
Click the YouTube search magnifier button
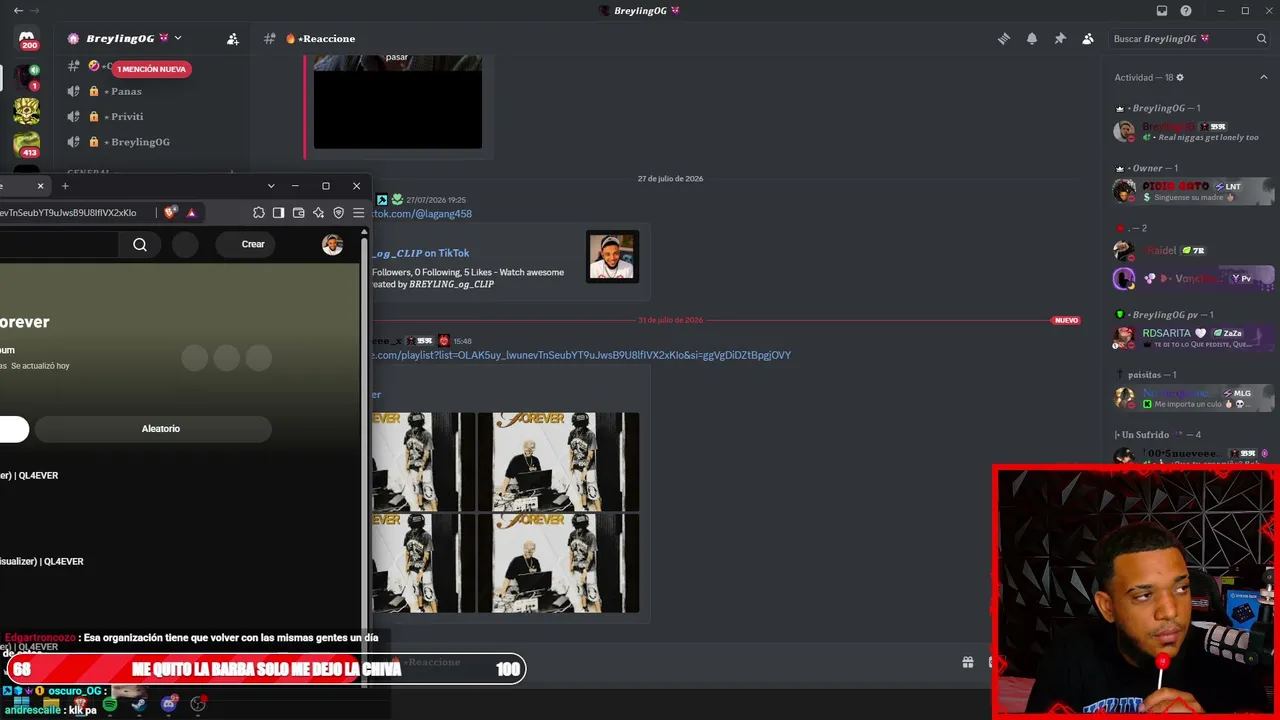click(x=140, y=244)
